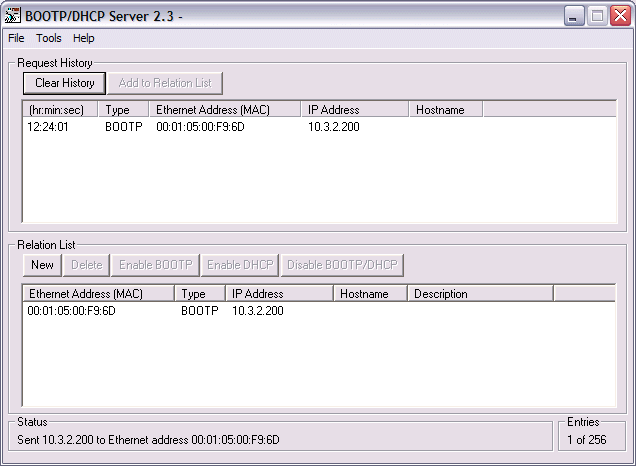Click Relation List Ethernet Address (MAC) header
The width and height of the screenshot is (636, 466).
[99, 294]
